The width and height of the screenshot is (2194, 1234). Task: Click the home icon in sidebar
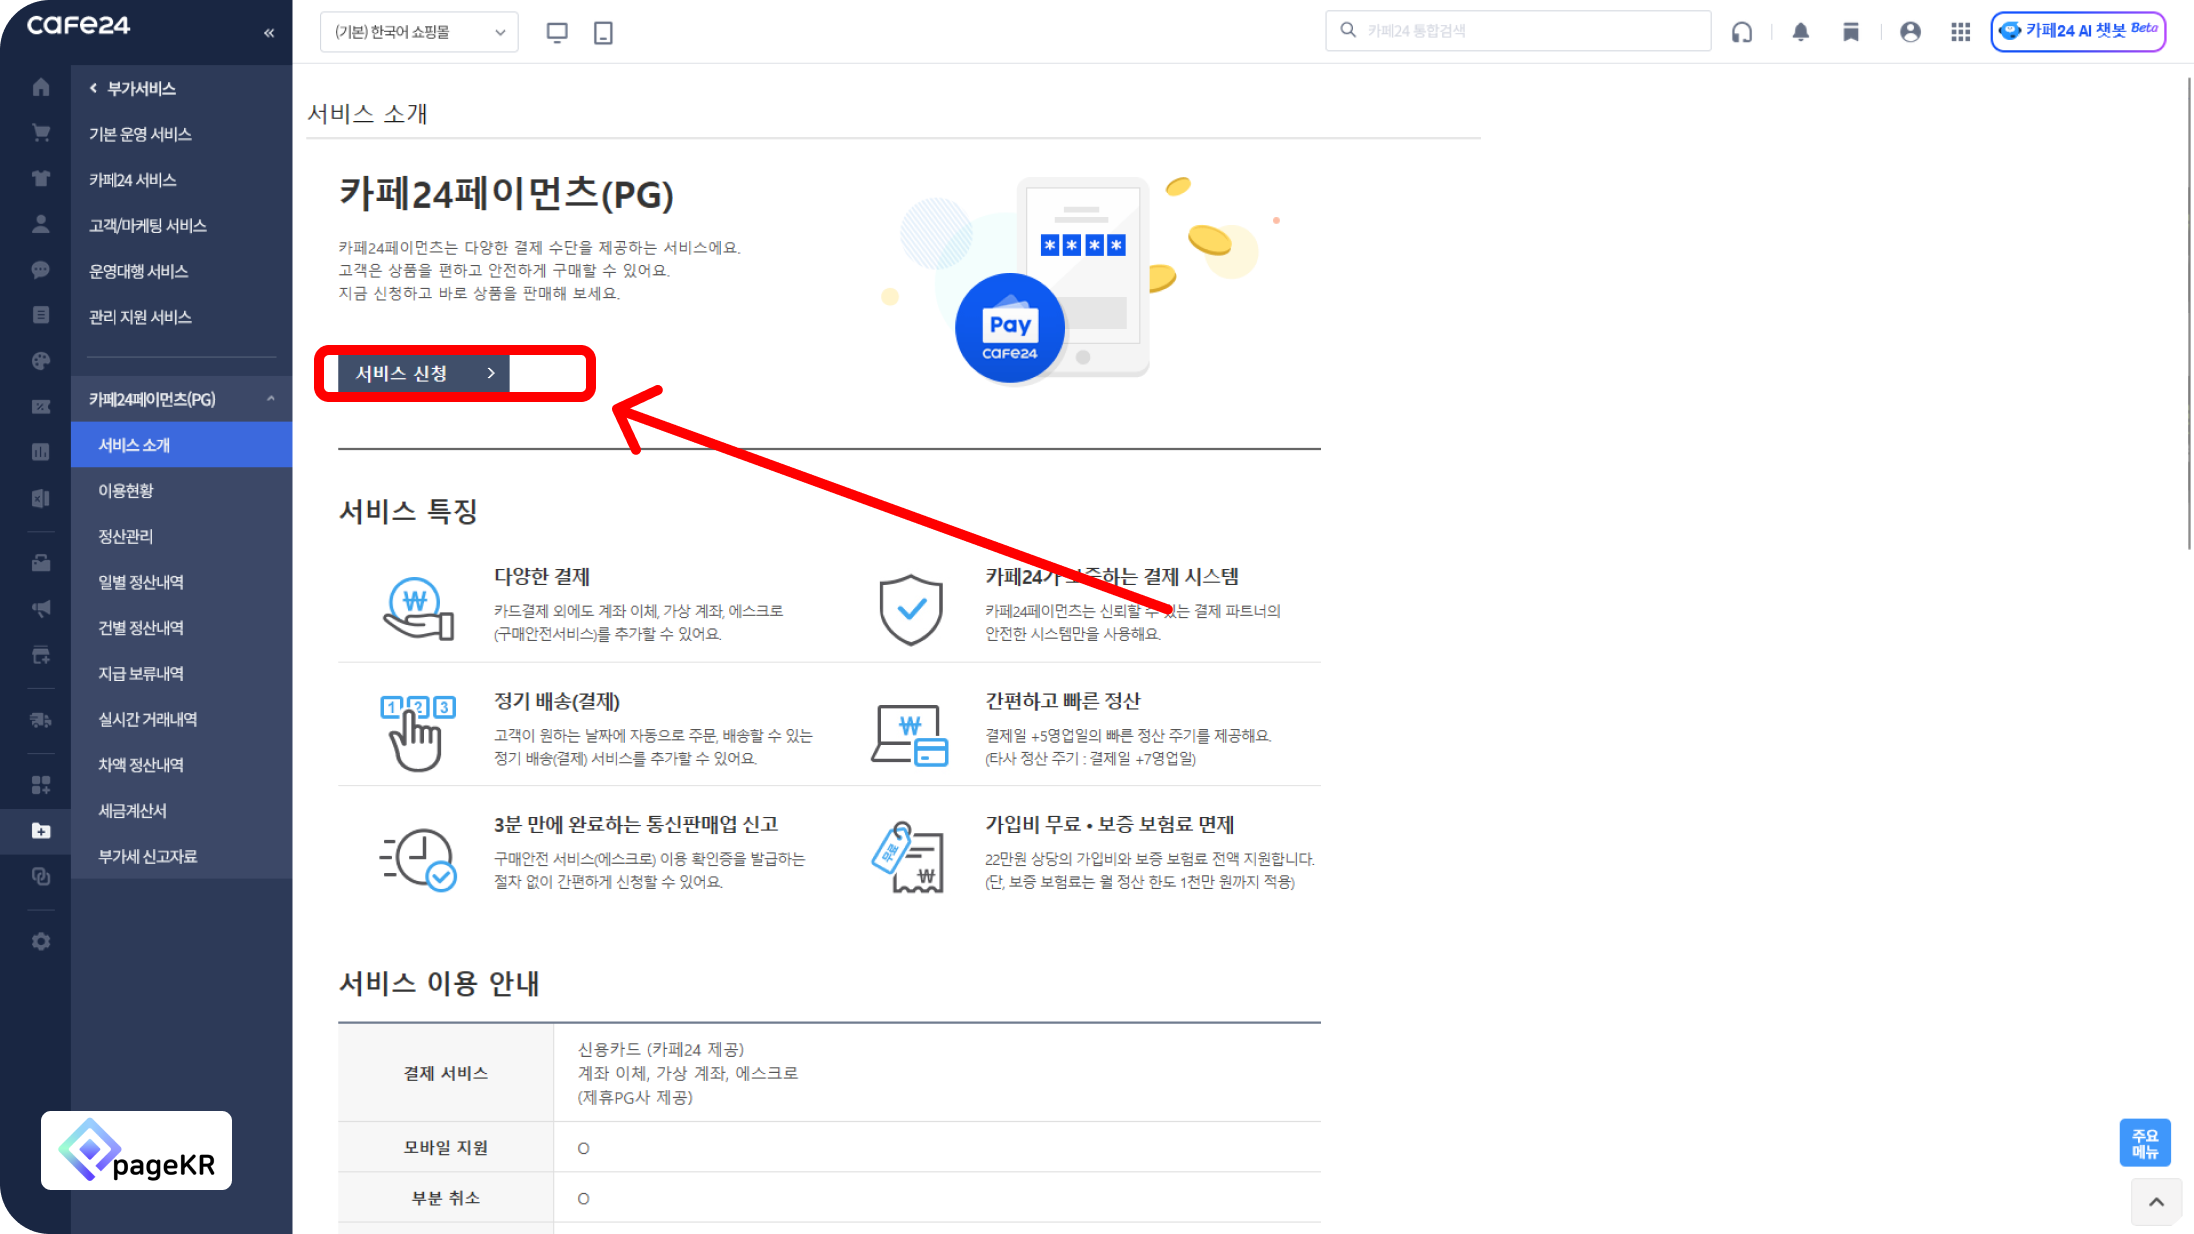[x=40, y=88]
